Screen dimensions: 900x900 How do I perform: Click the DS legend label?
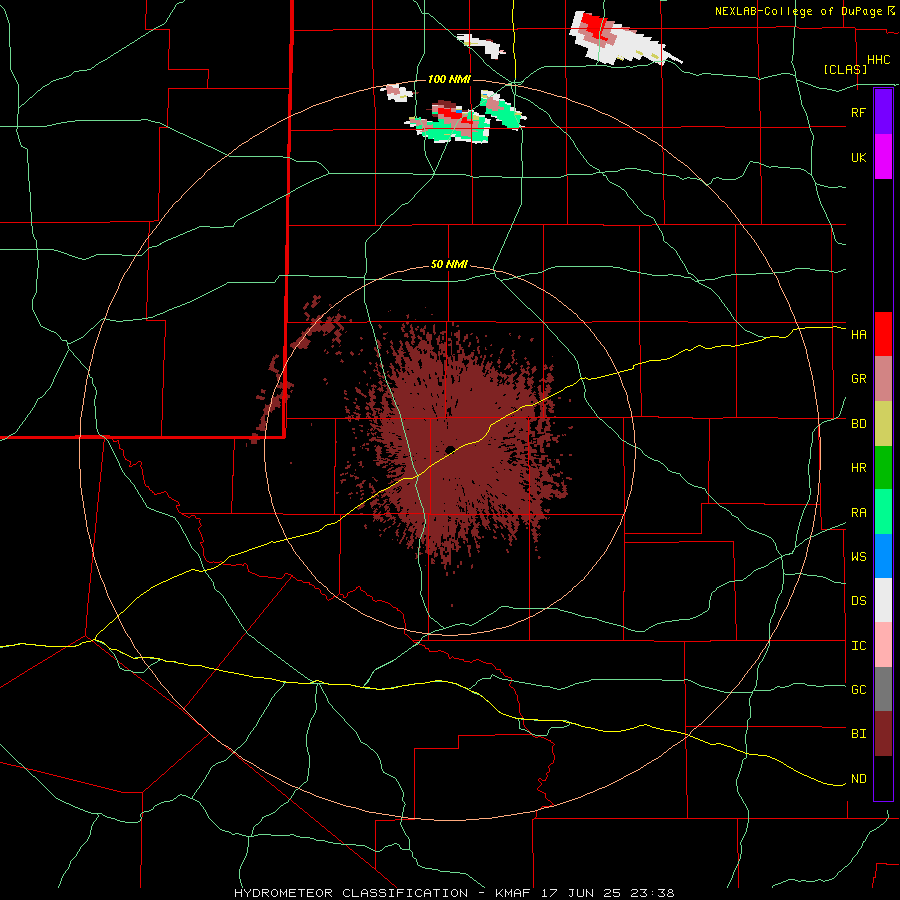pyautogui.click(x=858, y=601)
